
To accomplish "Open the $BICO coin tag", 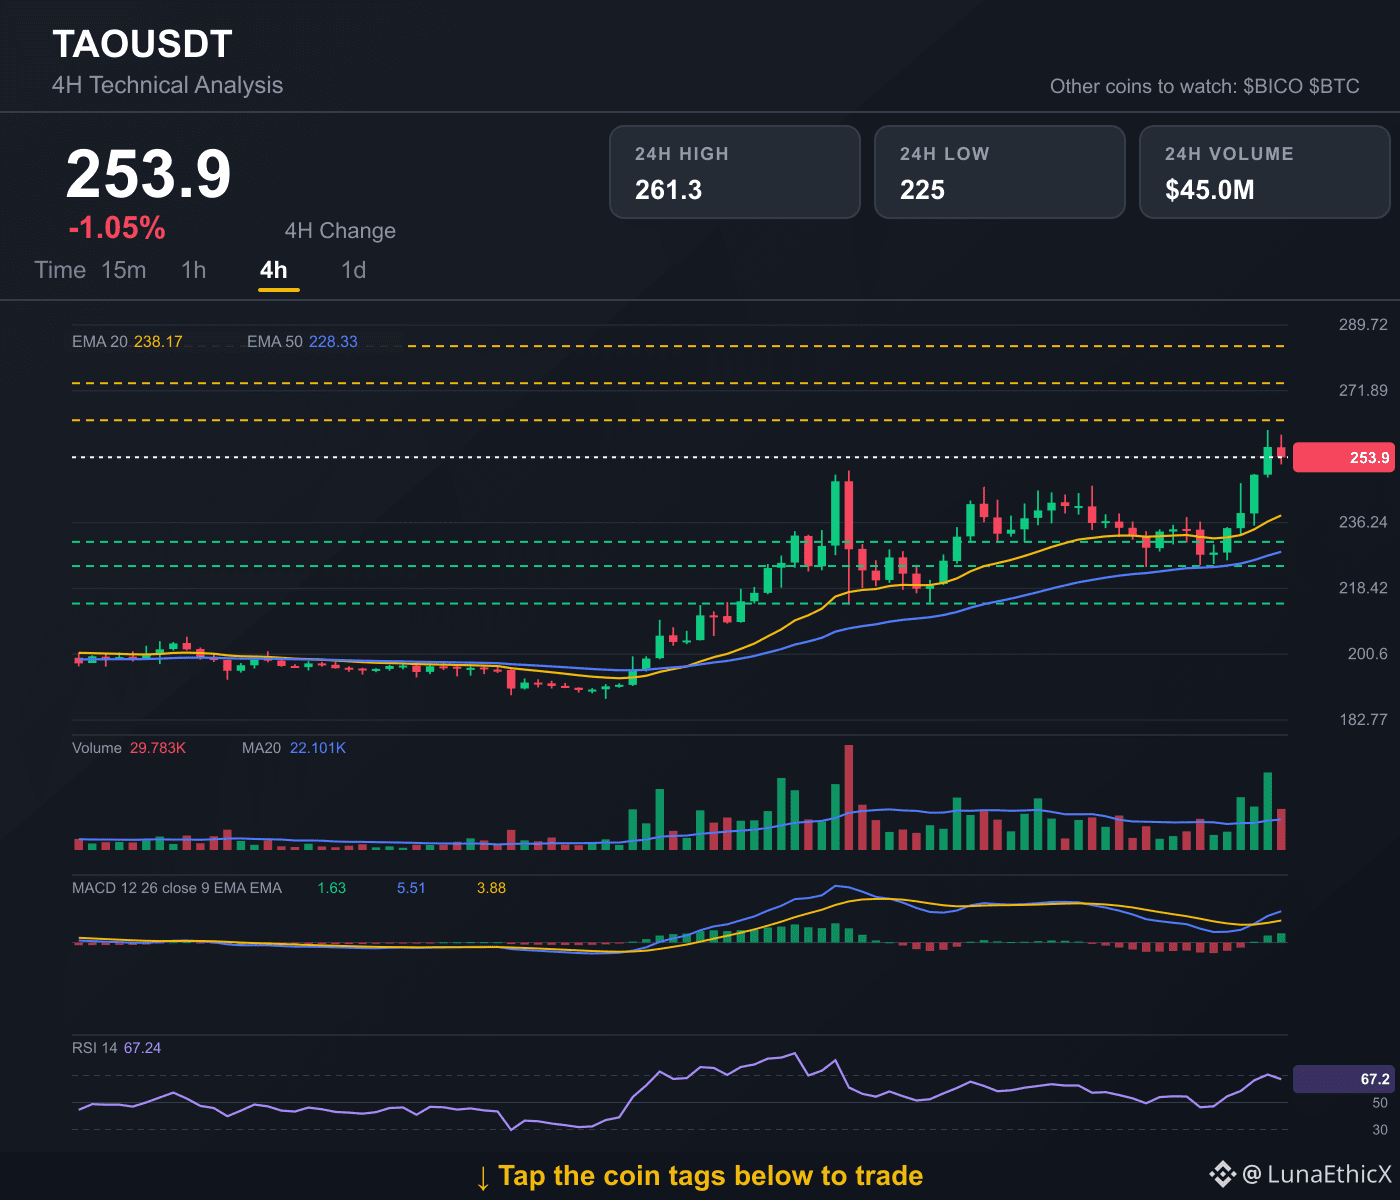I will (1273, 86).
